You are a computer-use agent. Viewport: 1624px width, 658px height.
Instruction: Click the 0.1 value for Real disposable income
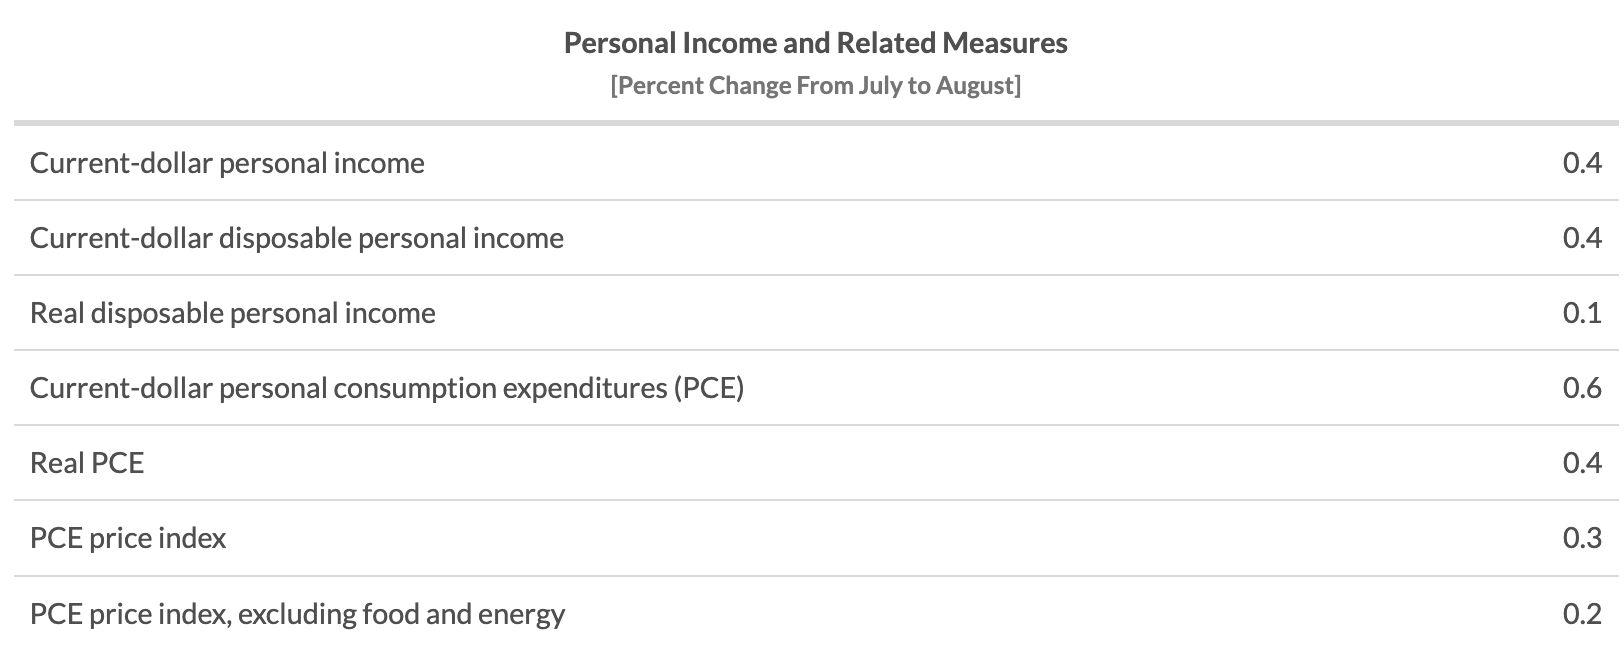point(1581,313)
